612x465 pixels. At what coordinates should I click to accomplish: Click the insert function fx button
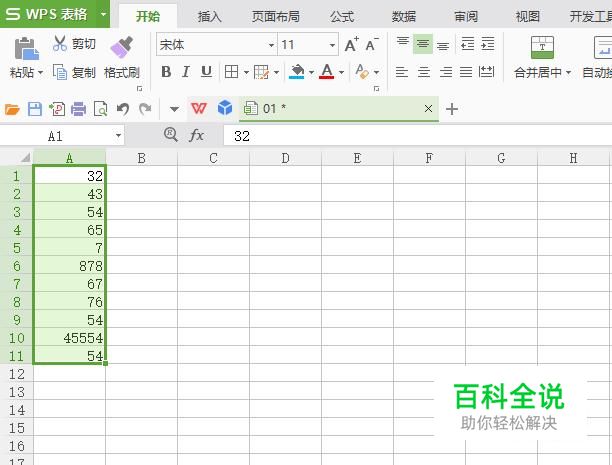pyautogui.click(x=196, y=135)
